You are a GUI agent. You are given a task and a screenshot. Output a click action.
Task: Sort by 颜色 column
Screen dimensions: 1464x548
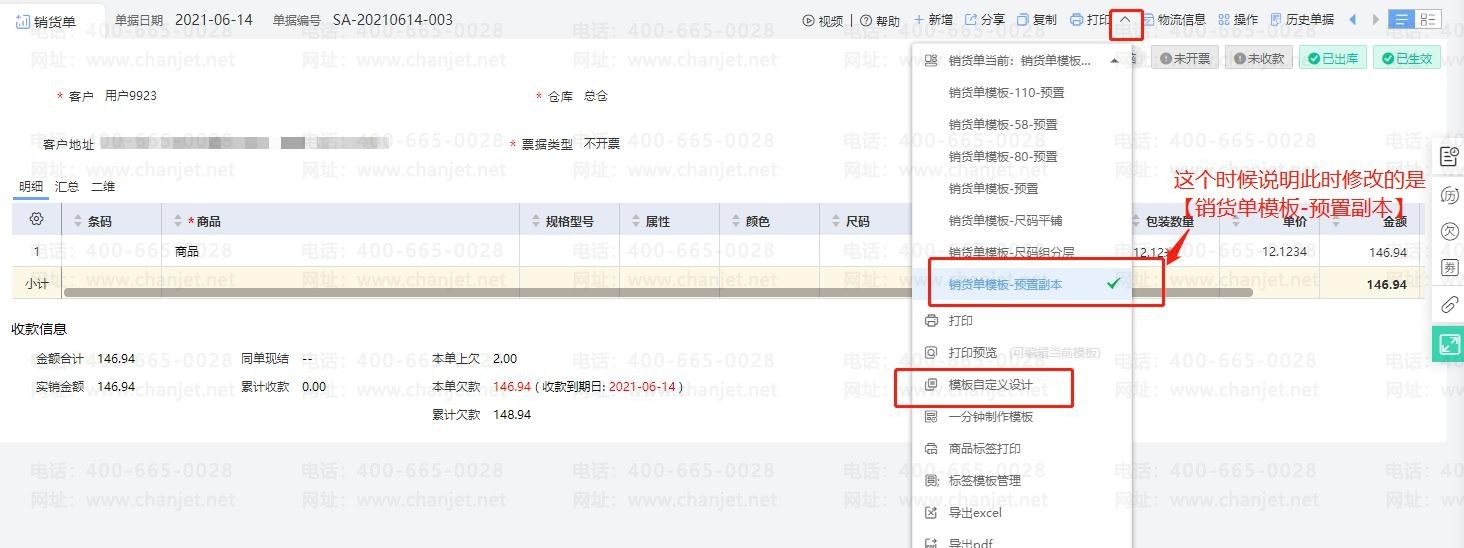(x=738, y=221)
